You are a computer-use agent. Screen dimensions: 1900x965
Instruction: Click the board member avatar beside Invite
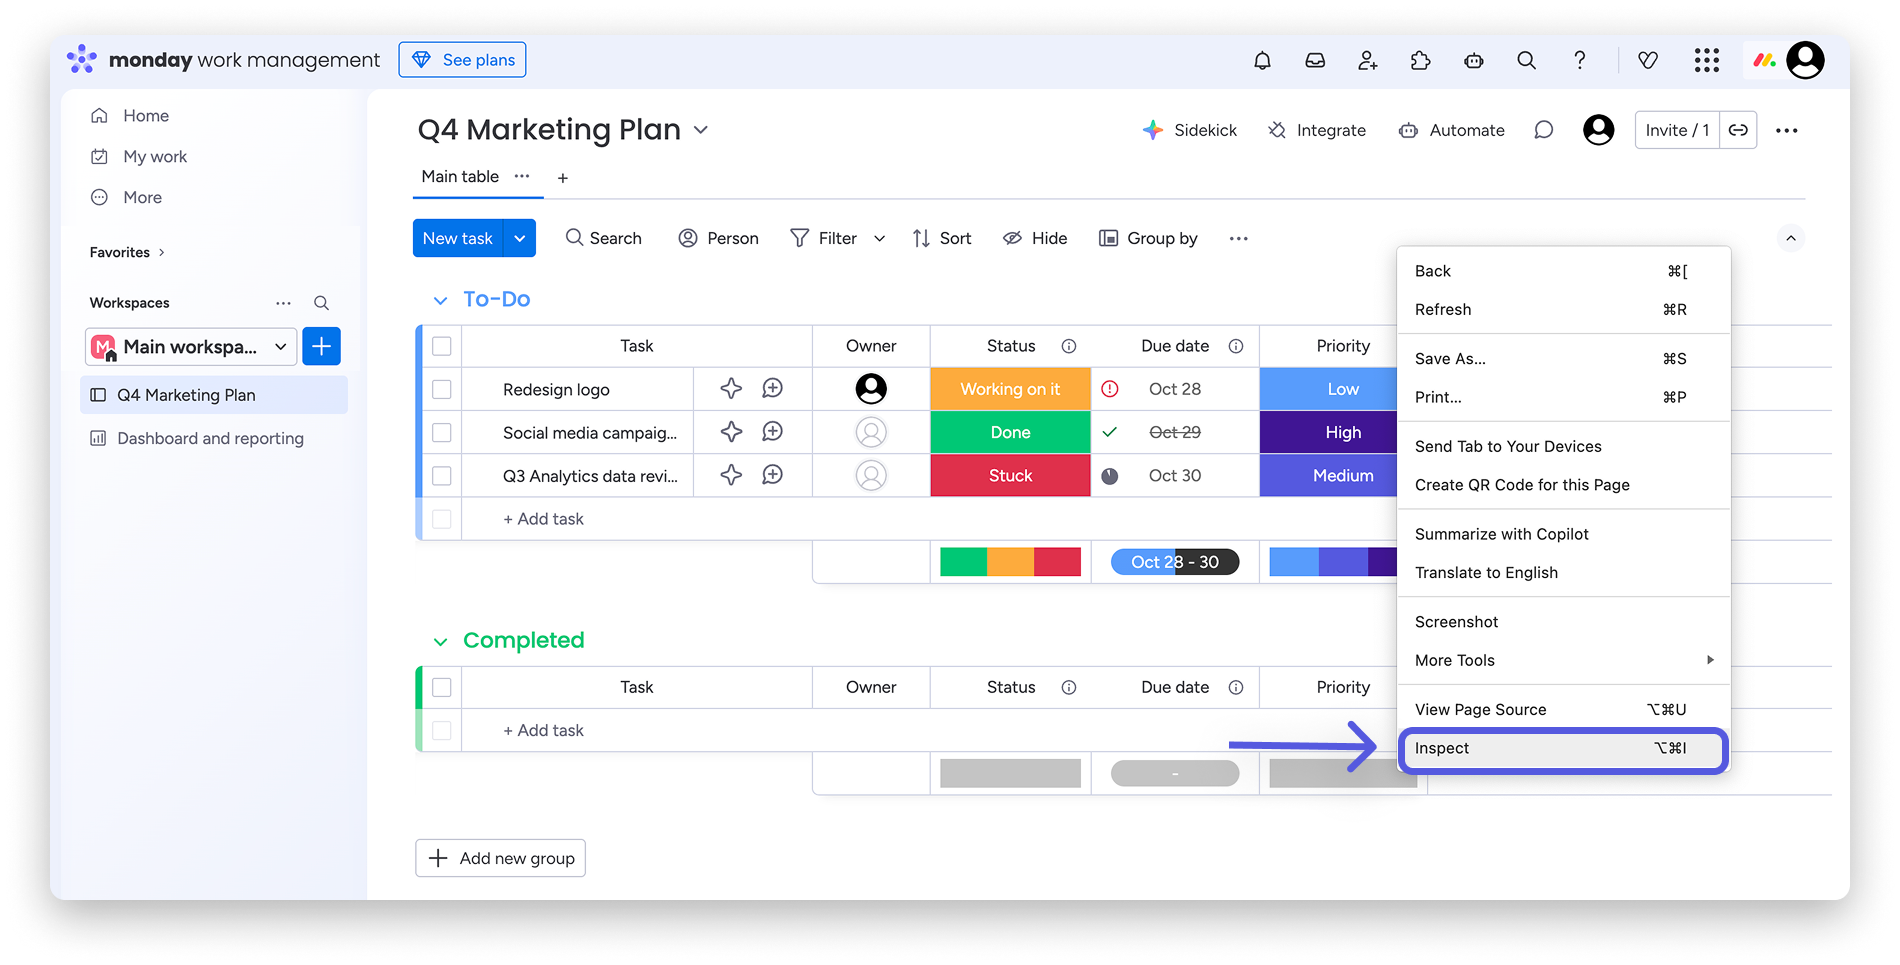[x=1598, y=130]
